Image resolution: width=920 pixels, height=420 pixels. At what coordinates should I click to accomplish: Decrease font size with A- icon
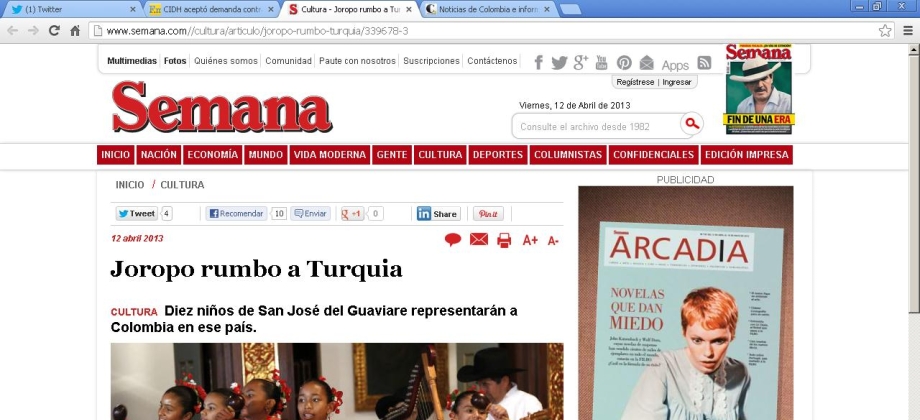click(x=553, y=241)
